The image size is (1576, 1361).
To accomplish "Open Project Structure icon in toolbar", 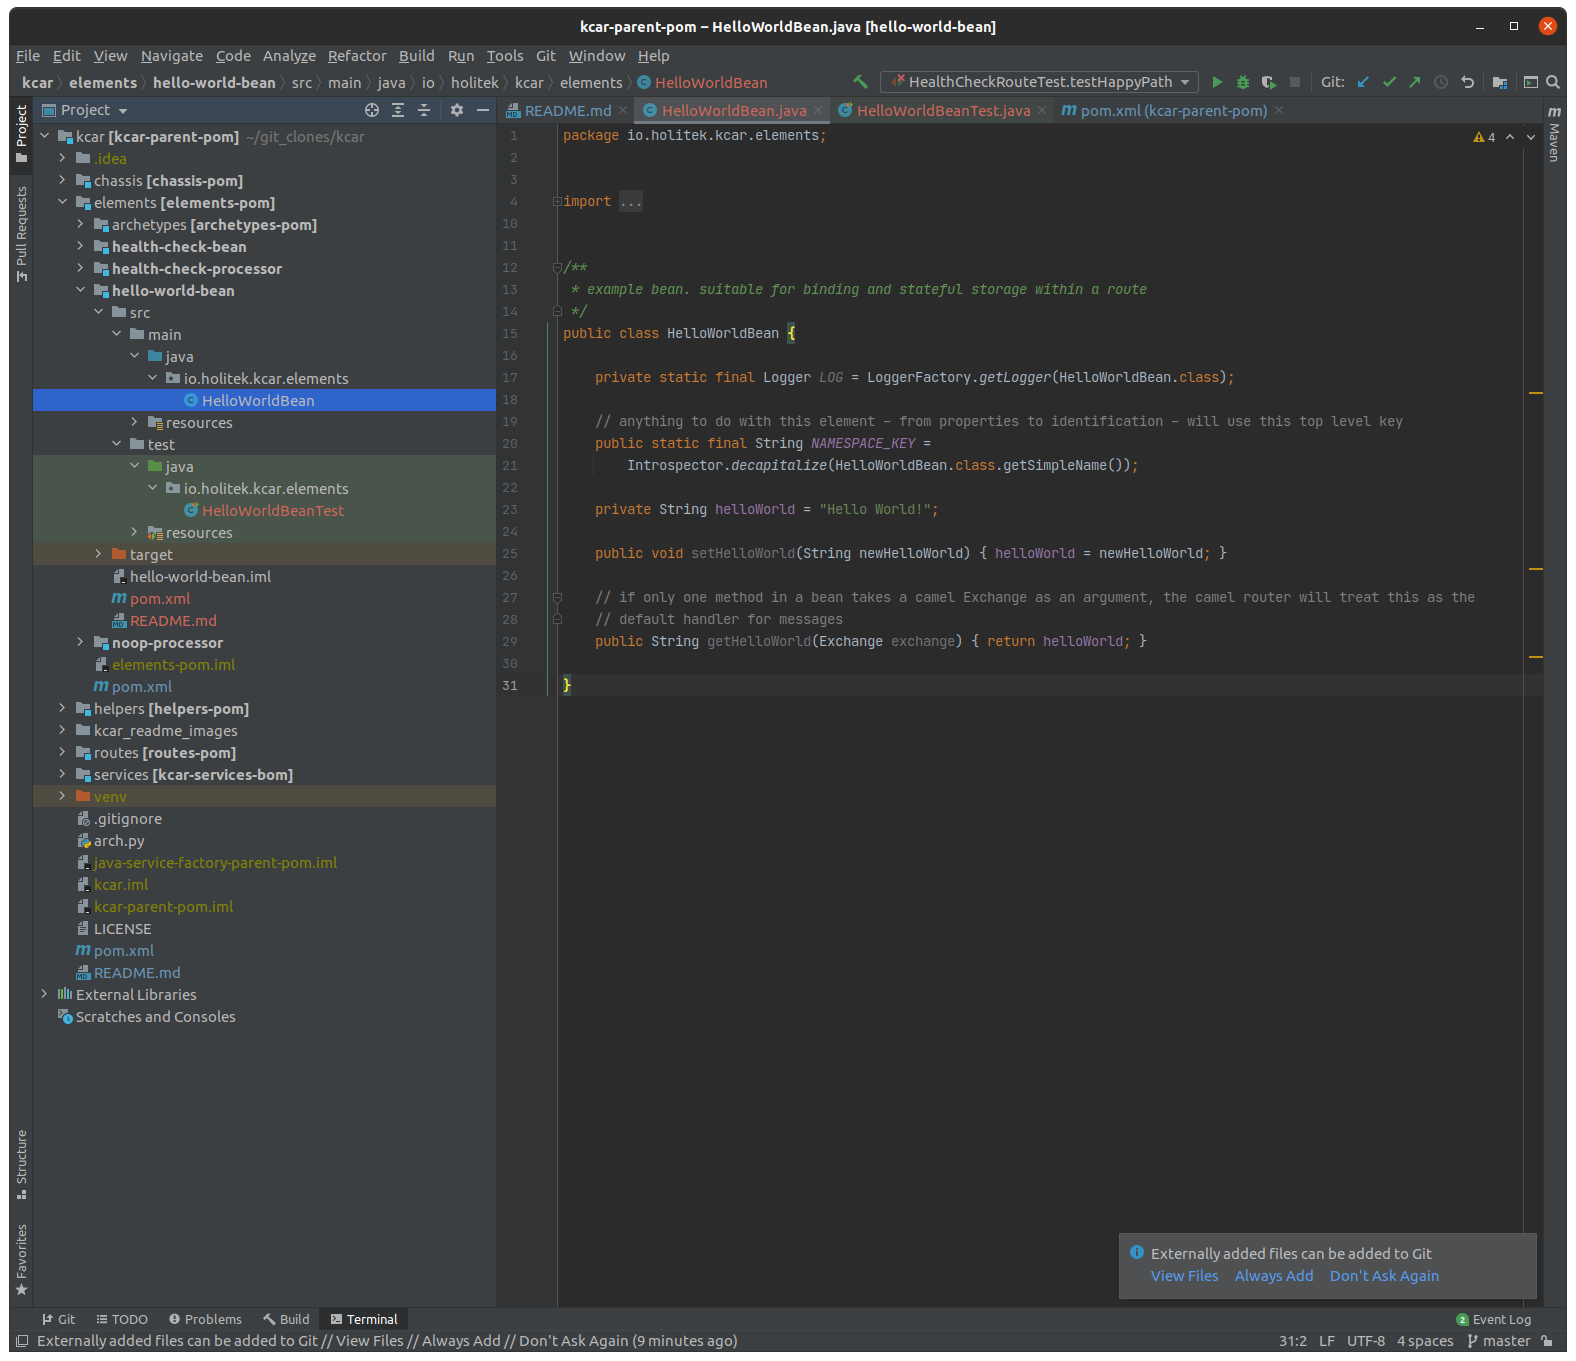I will [1499, 82].
